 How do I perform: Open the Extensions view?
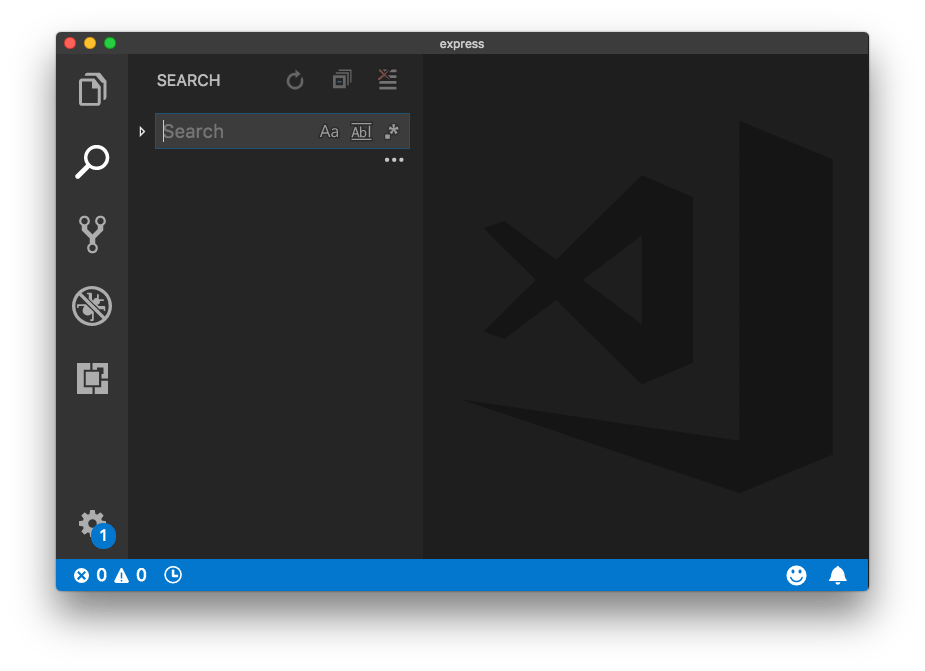click(93, 378)
